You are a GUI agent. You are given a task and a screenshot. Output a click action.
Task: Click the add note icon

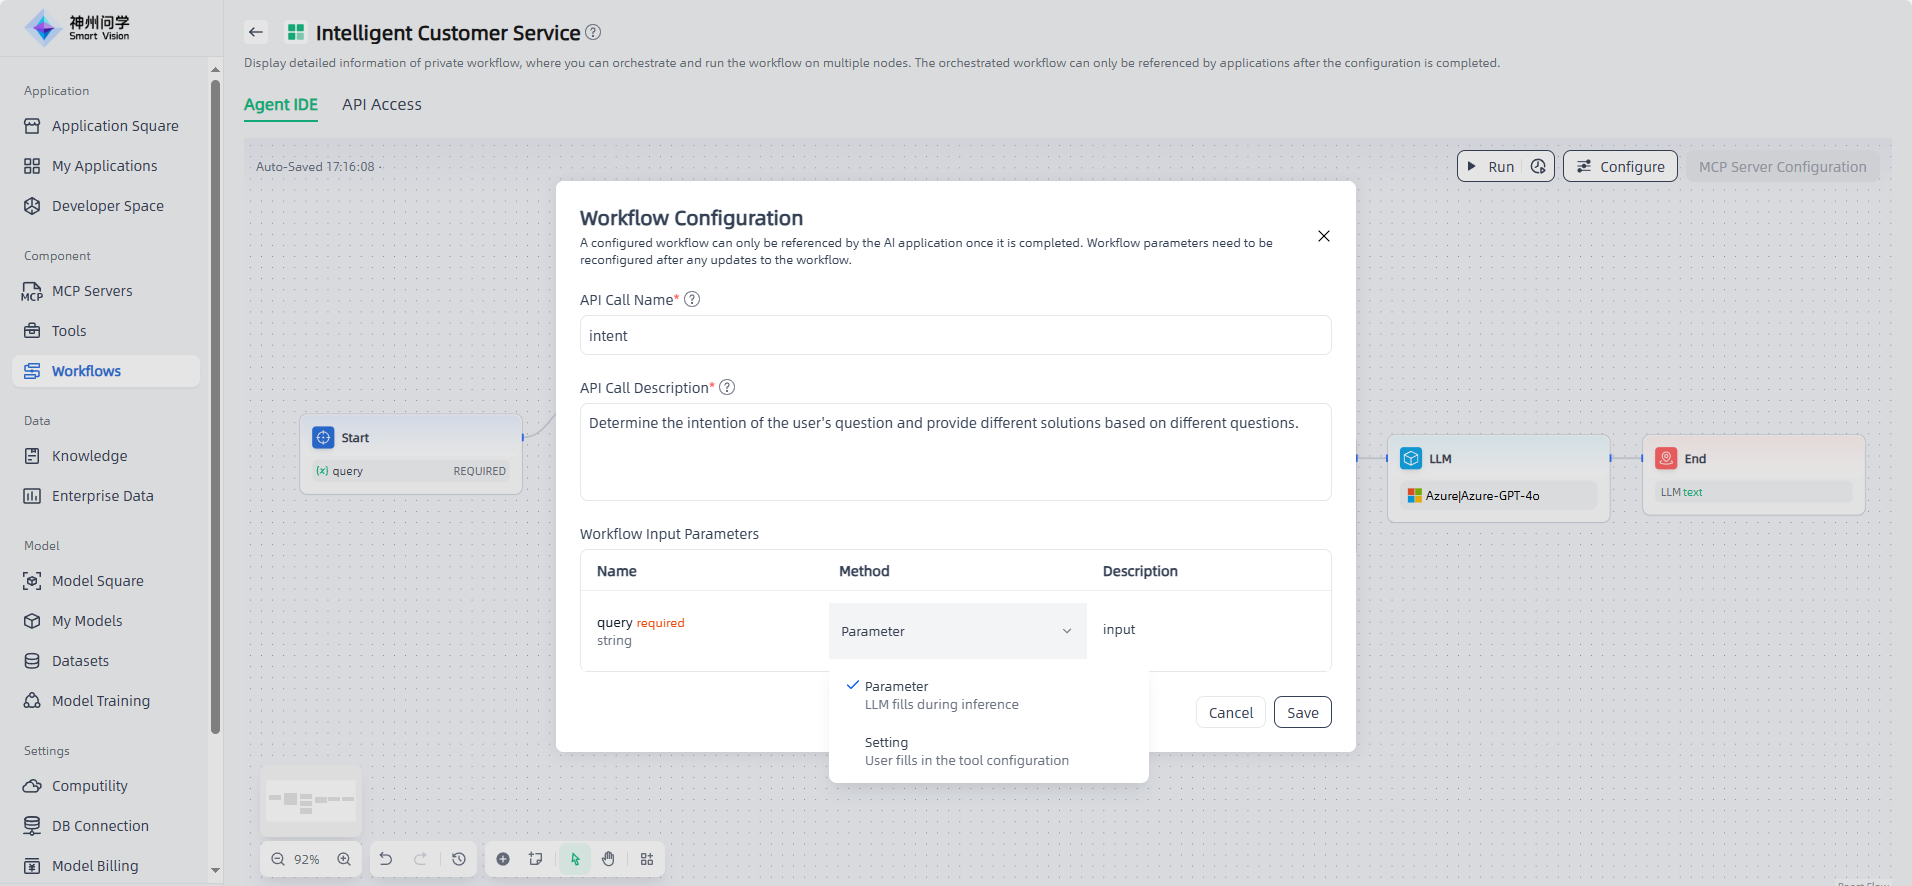pos(536,859)
